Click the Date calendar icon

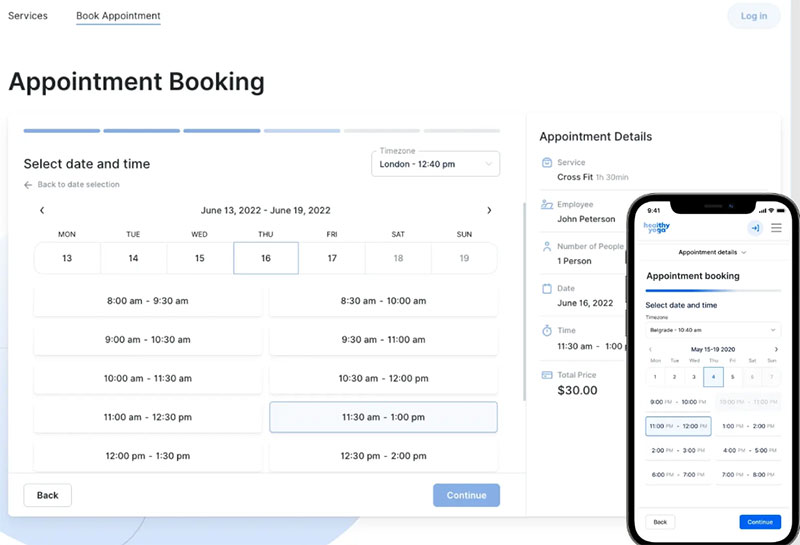(546, 289)
